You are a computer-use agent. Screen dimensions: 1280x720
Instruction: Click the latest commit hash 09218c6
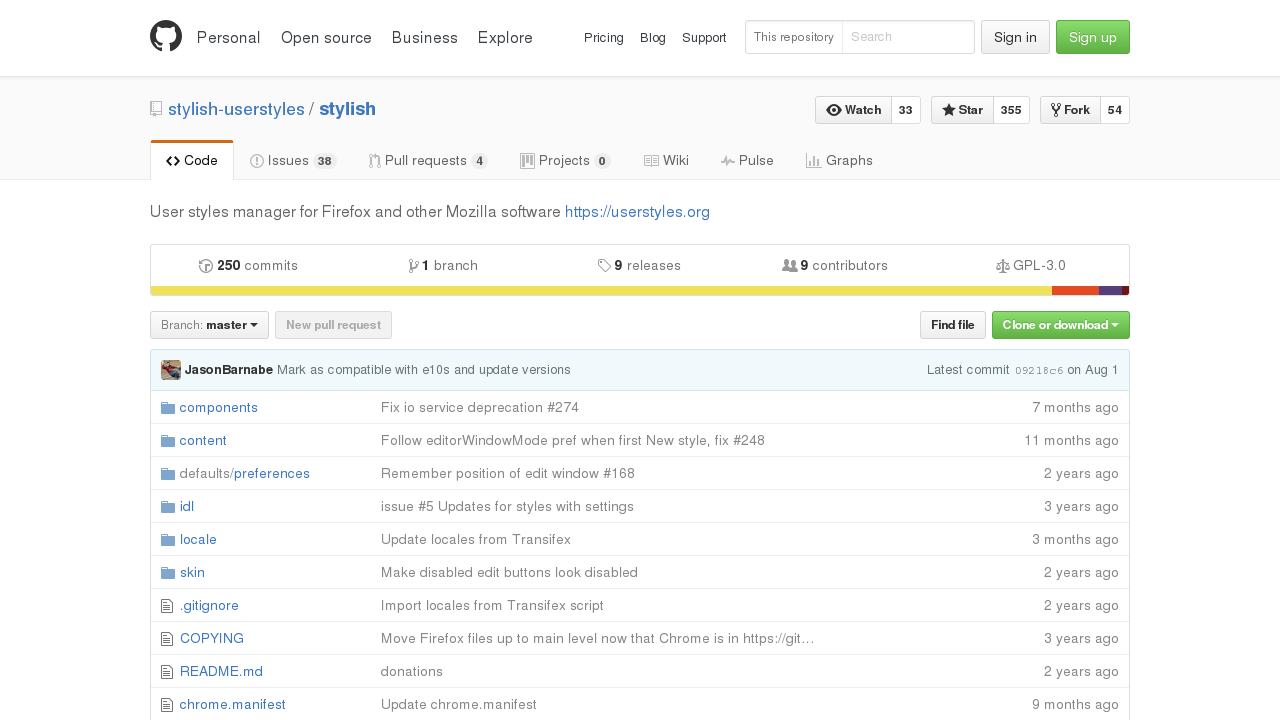click(x=1039, y=370)
